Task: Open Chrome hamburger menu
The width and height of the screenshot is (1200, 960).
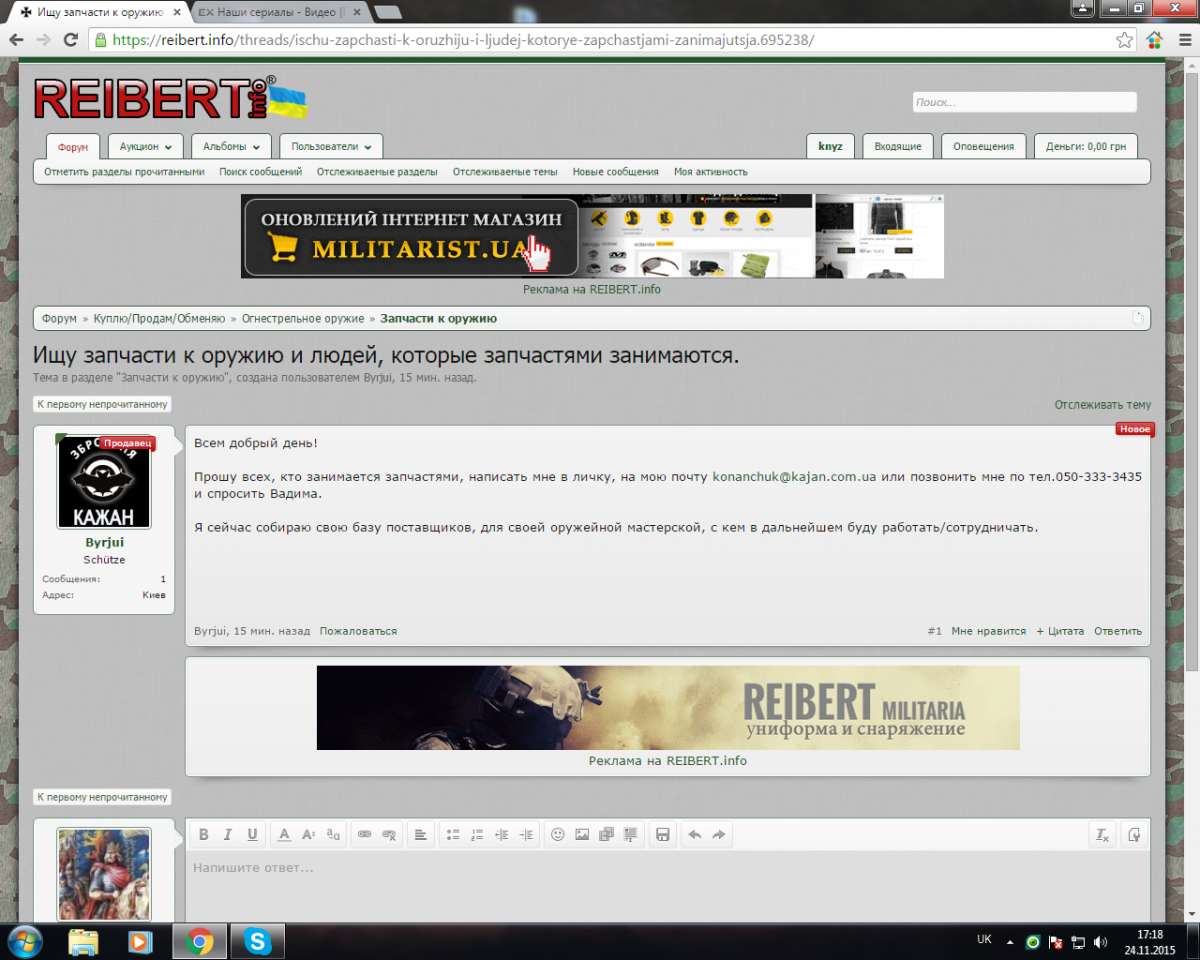Action: tap(1183, 40)
